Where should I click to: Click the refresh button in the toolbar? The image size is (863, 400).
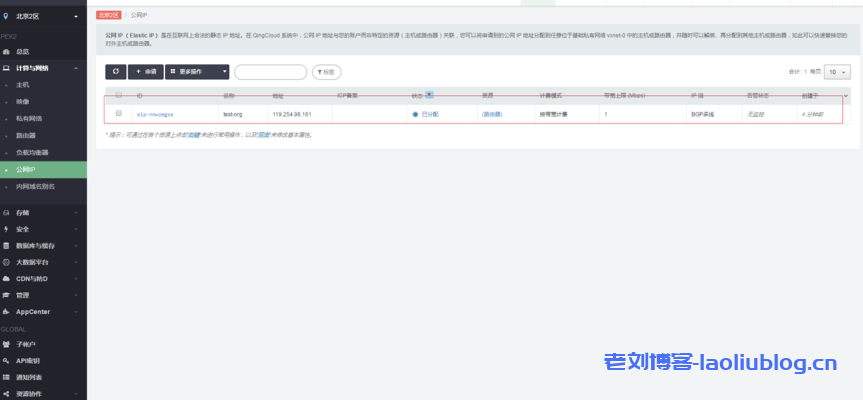[x=116, y=72]
